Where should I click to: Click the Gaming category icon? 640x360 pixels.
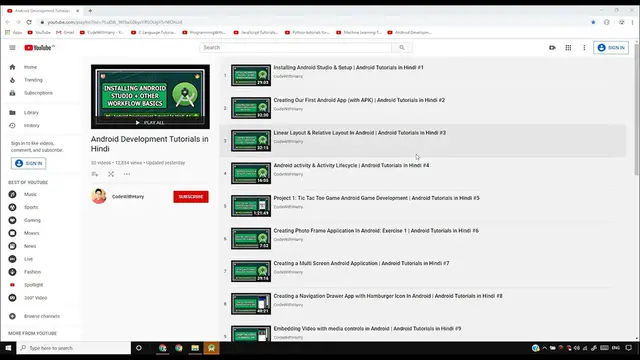point(13,220)
